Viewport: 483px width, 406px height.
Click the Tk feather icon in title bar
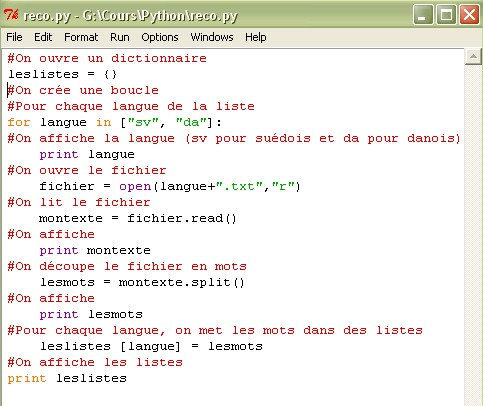pos(11,15)
